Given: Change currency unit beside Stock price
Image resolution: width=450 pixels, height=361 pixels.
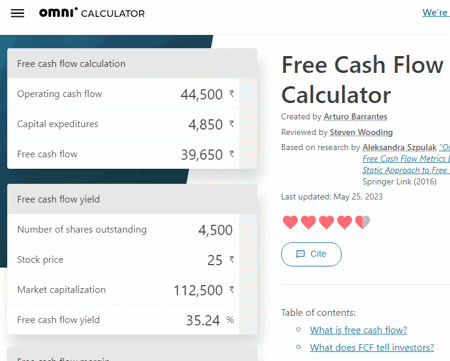Looking at the screenshot, I should click(231, 260).
